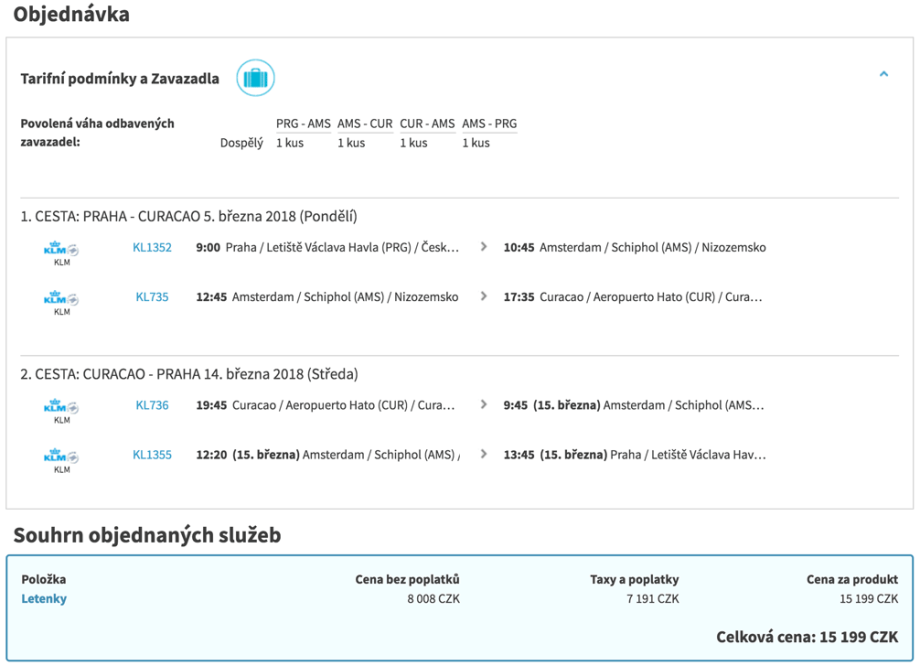Image resolution: width=920 pixels, height=666 pixels.
Task: Click the Letenky link in the summary
Action: (x=44, y=599)
